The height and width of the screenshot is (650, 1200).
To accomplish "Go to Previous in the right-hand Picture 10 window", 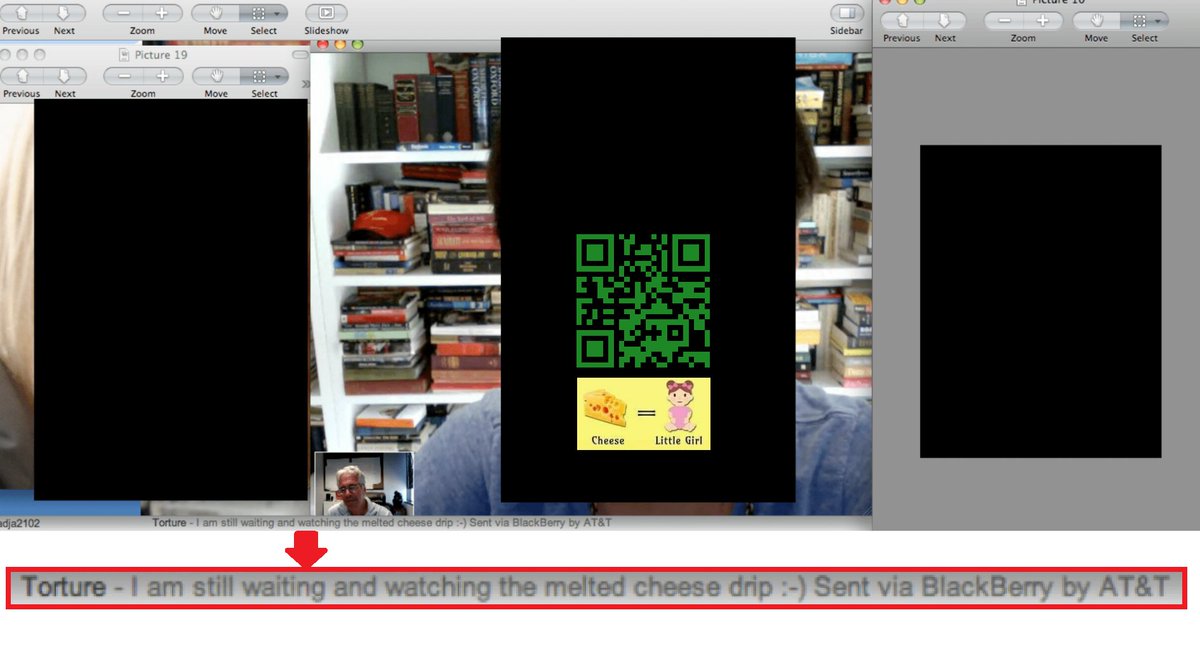I will 901,20.
